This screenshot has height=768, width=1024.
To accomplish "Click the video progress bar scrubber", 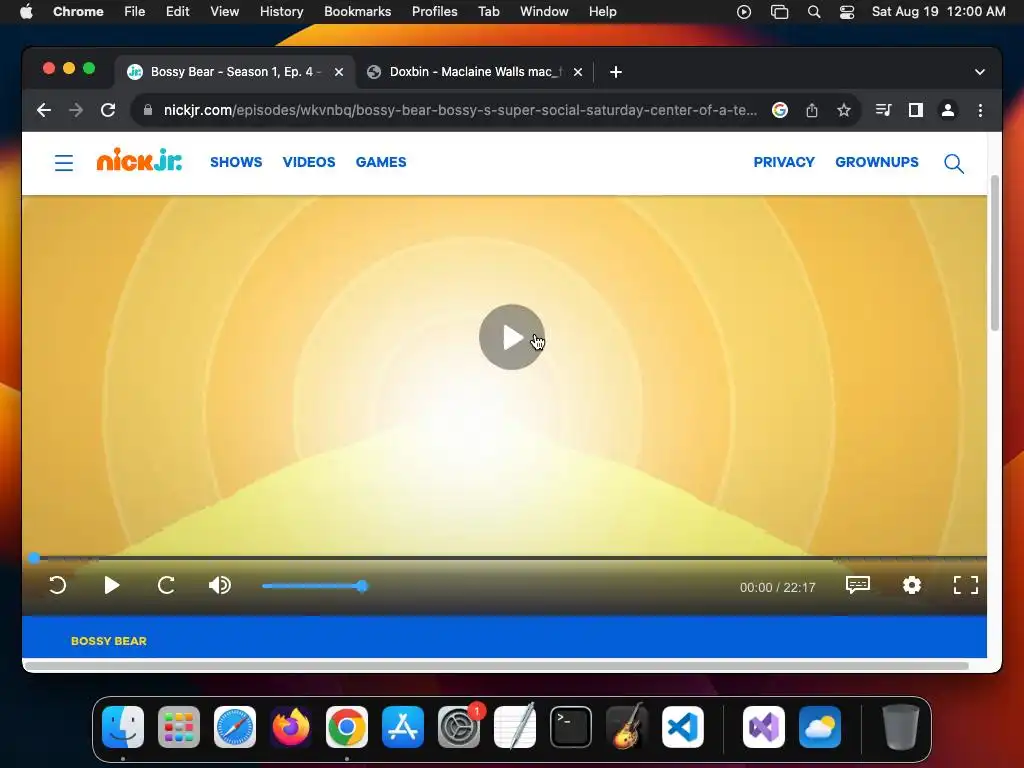I will point(34,558).
